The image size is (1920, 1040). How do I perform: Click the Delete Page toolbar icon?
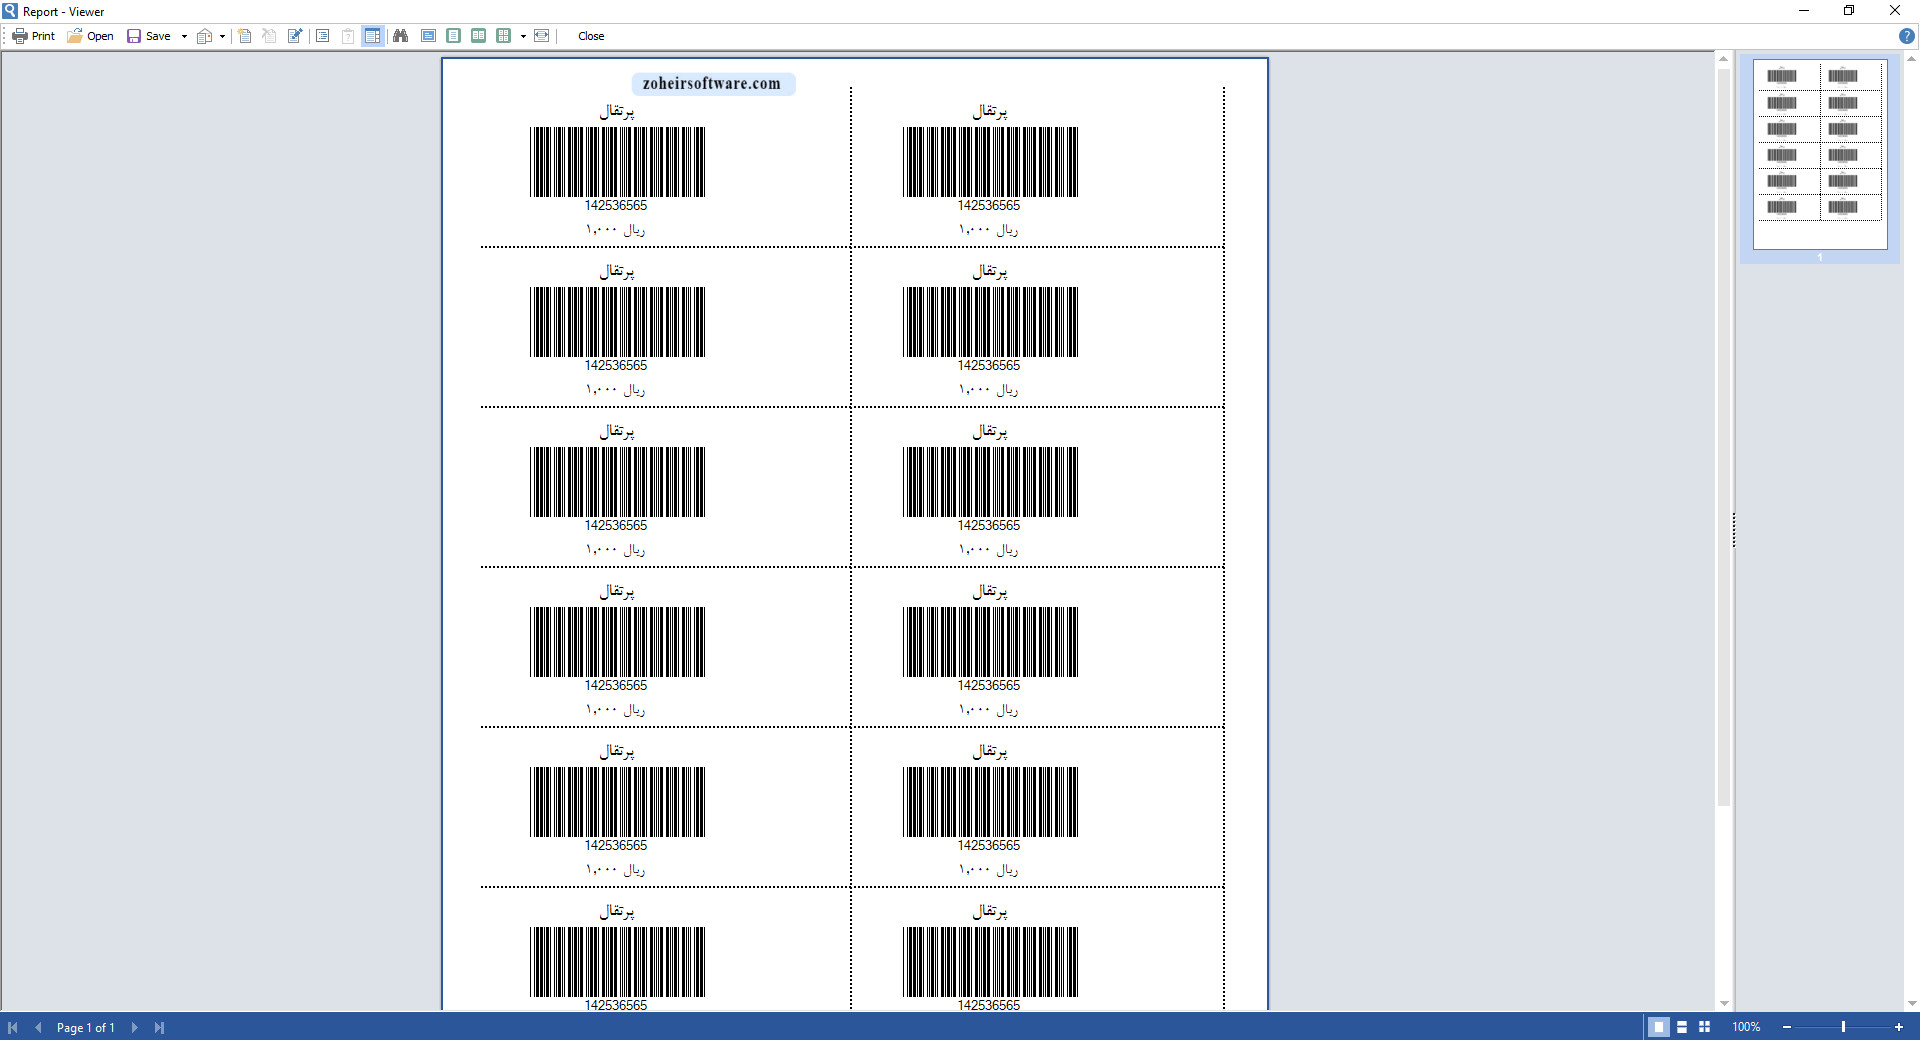[269, 36]
